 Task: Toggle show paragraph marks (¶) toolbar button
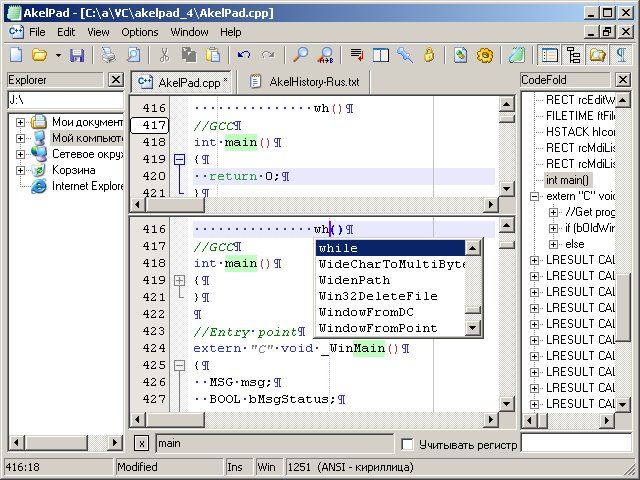(621, 55)
